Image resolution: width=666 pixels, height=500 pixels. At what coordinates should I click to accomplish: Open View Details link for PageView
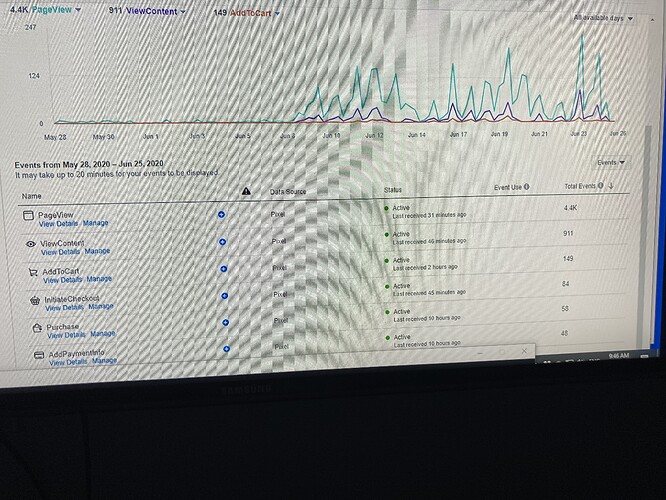59,224
